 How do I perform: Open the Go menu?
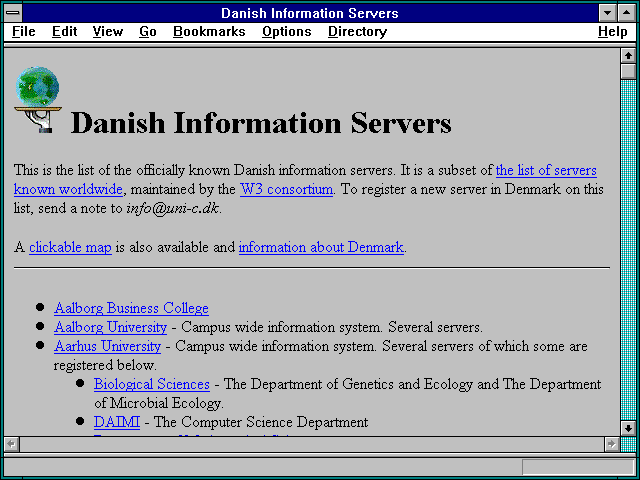coord(148,32)
